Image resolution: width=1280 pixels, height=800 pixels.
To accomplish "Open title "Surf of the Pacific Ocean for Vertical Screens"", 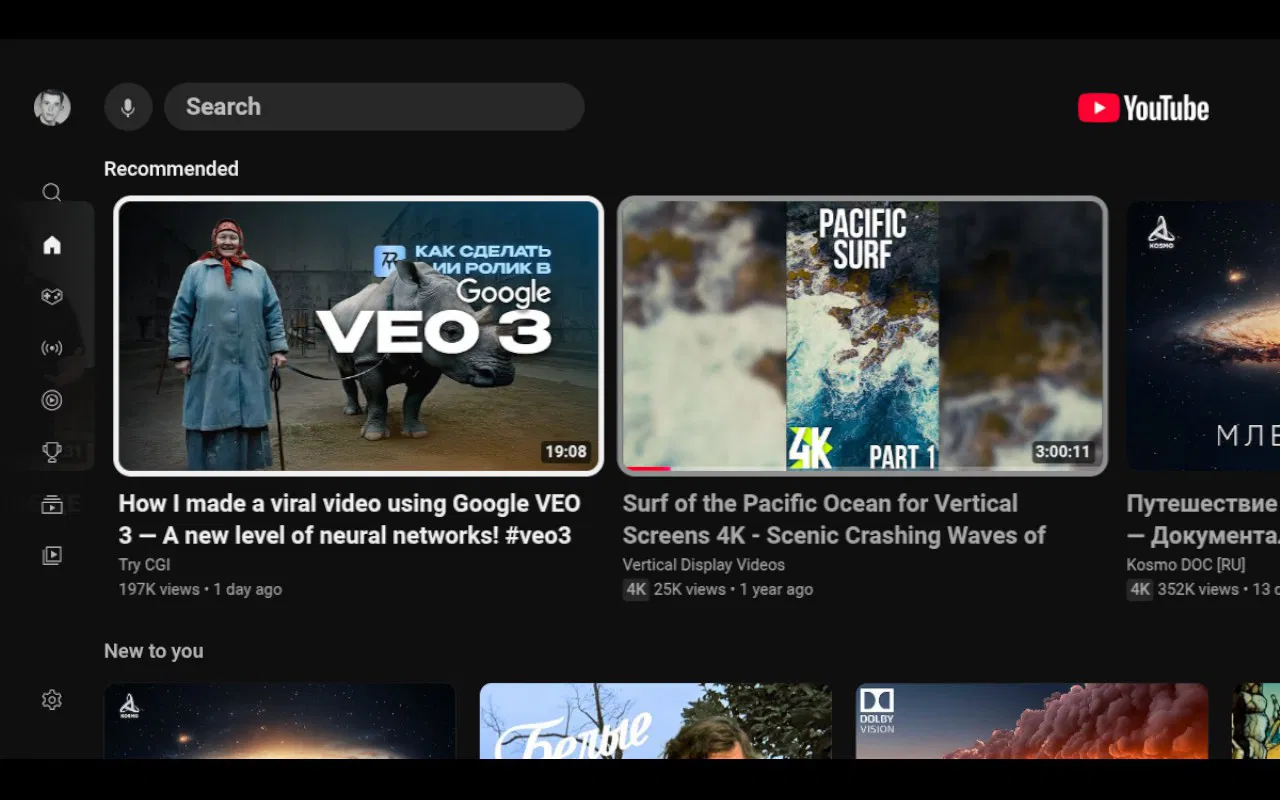I will [x=834, y=519].
